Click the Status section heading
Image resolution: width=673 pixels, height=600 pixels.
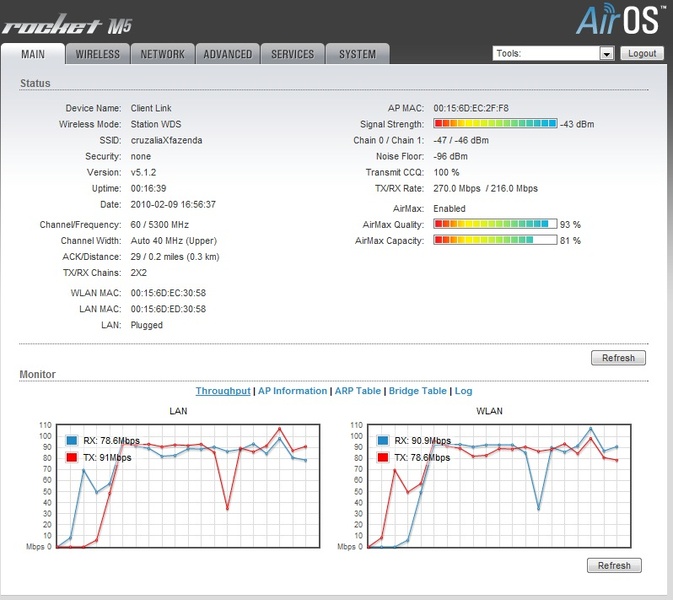(x=35, y=83)
